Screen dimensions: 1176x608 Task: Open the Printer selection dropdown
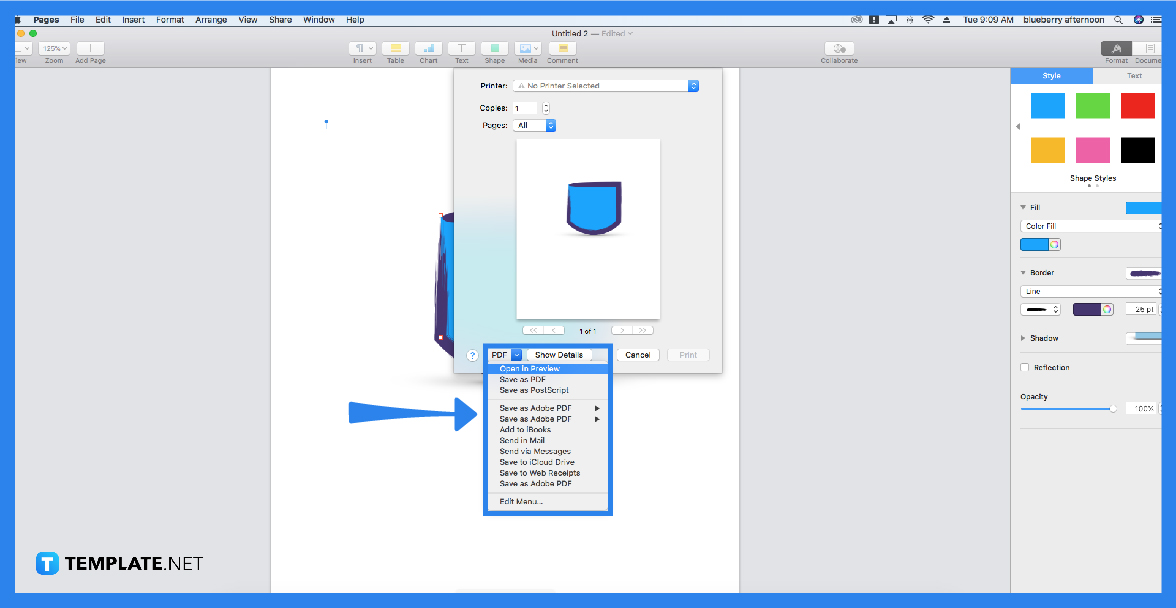point(605,86)
